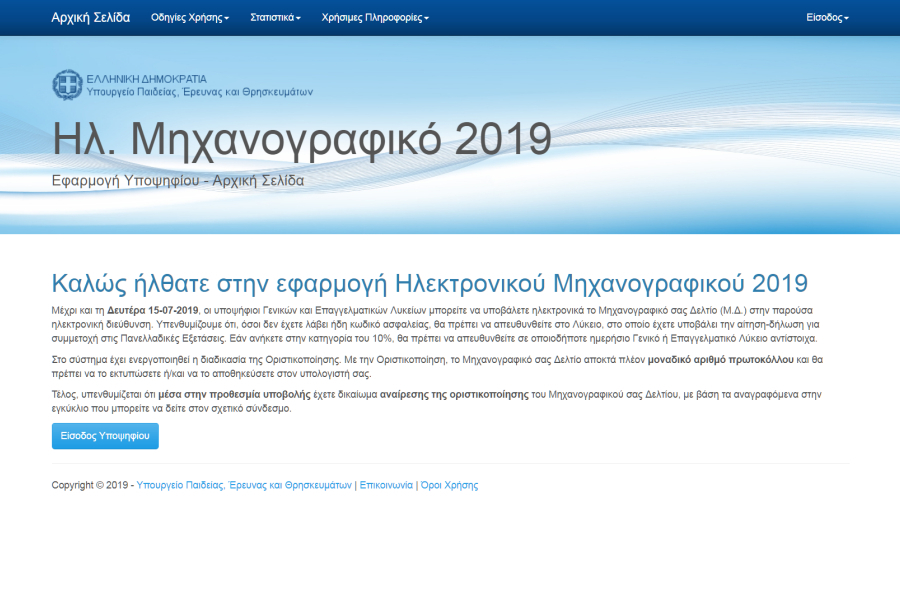Click bold text μοναδικό αριθμό πρωτοκόλλου
The width and height of the screenshot is (900, 600).
click(x=721, y=360)
